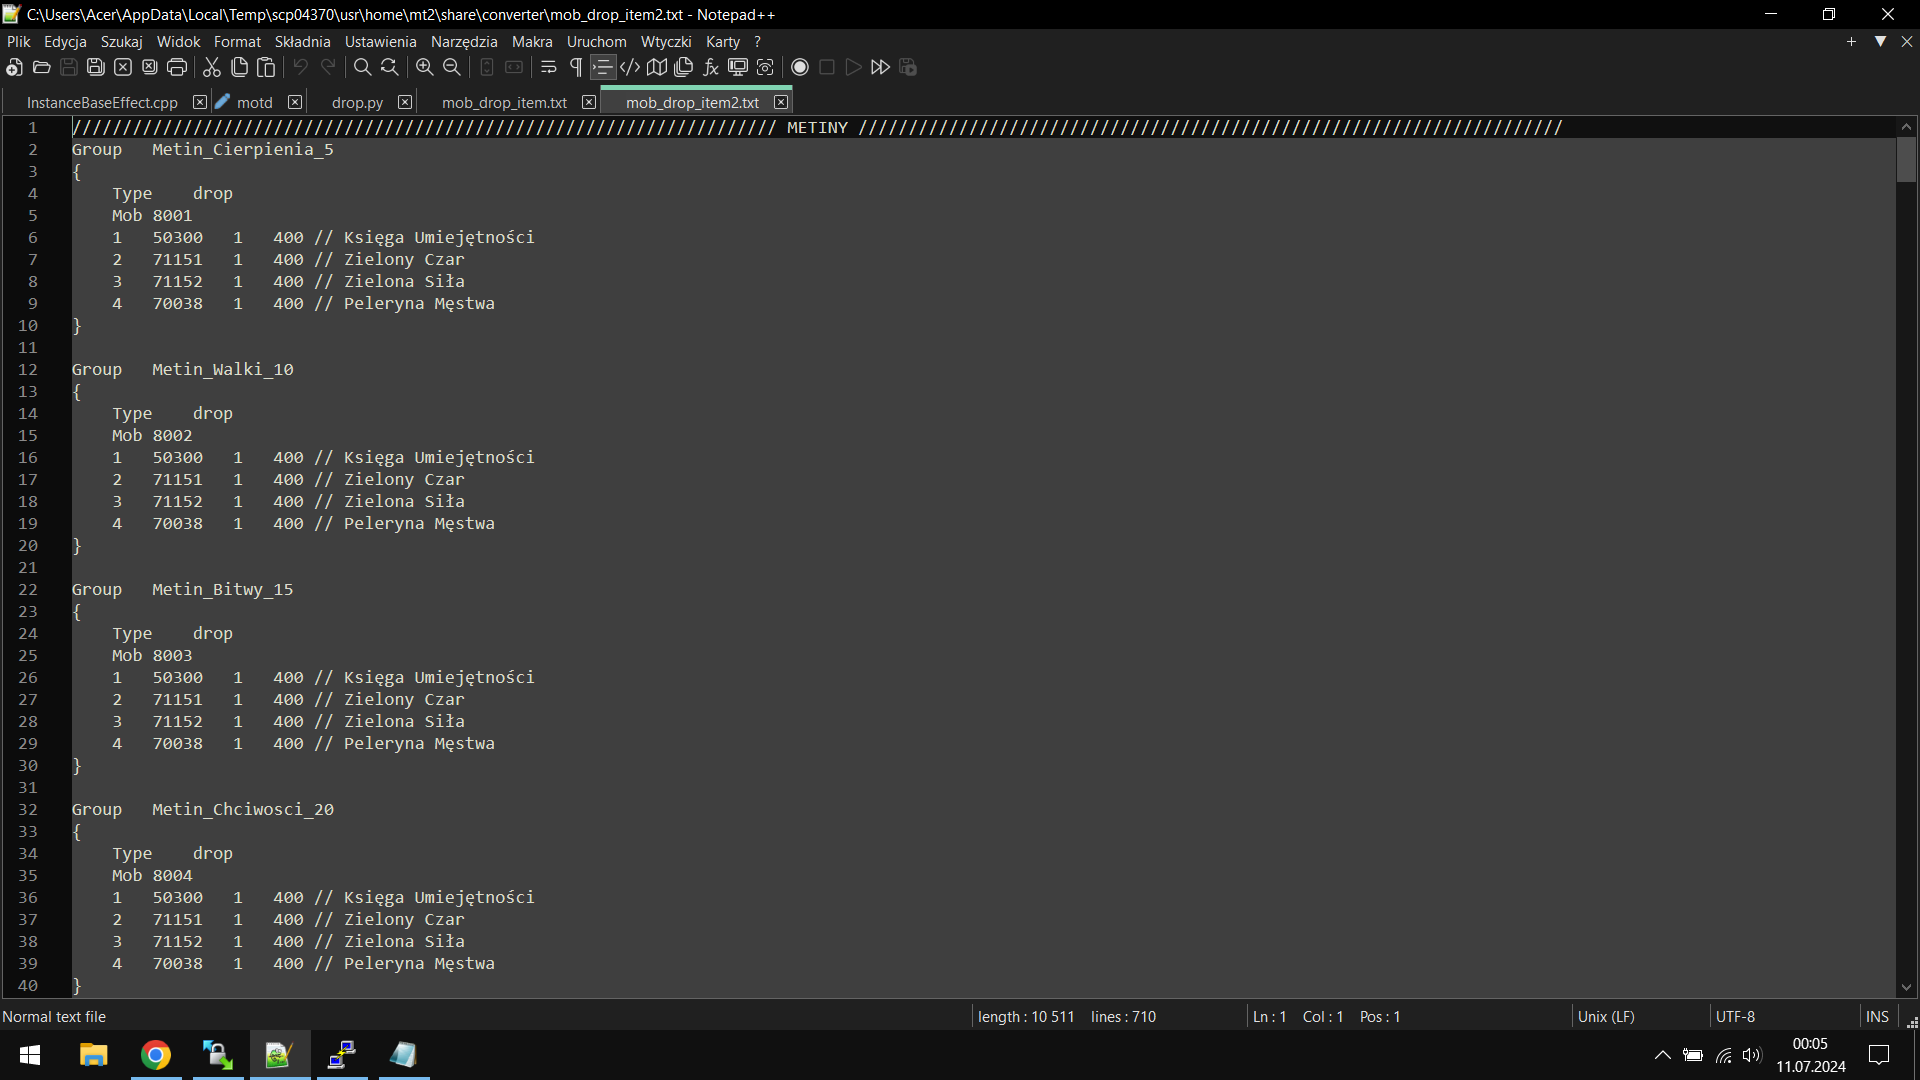The image size is (1920, 1080).
Task: Click the vertical scrollbar down arrow
Action: (1906, 988)
